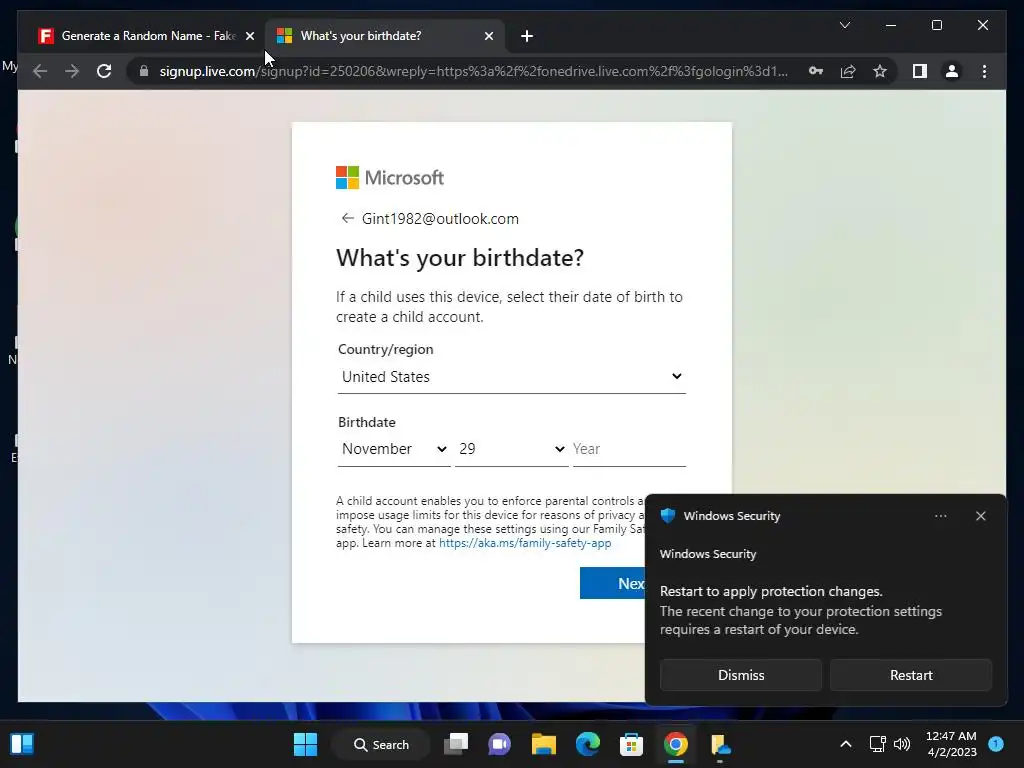View site info via padlock icon

point(144,71)
